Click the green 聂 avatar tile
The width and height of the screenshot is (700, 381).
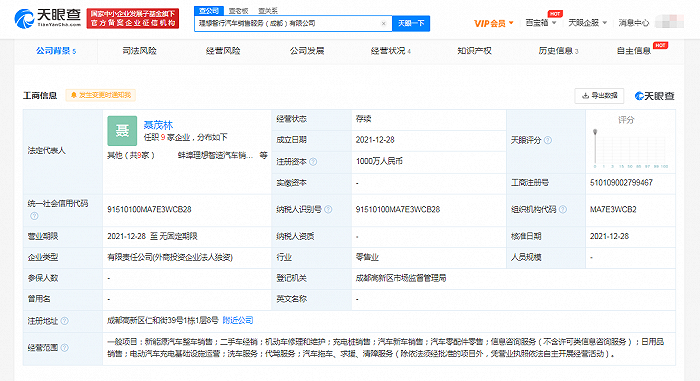[122, 131]
